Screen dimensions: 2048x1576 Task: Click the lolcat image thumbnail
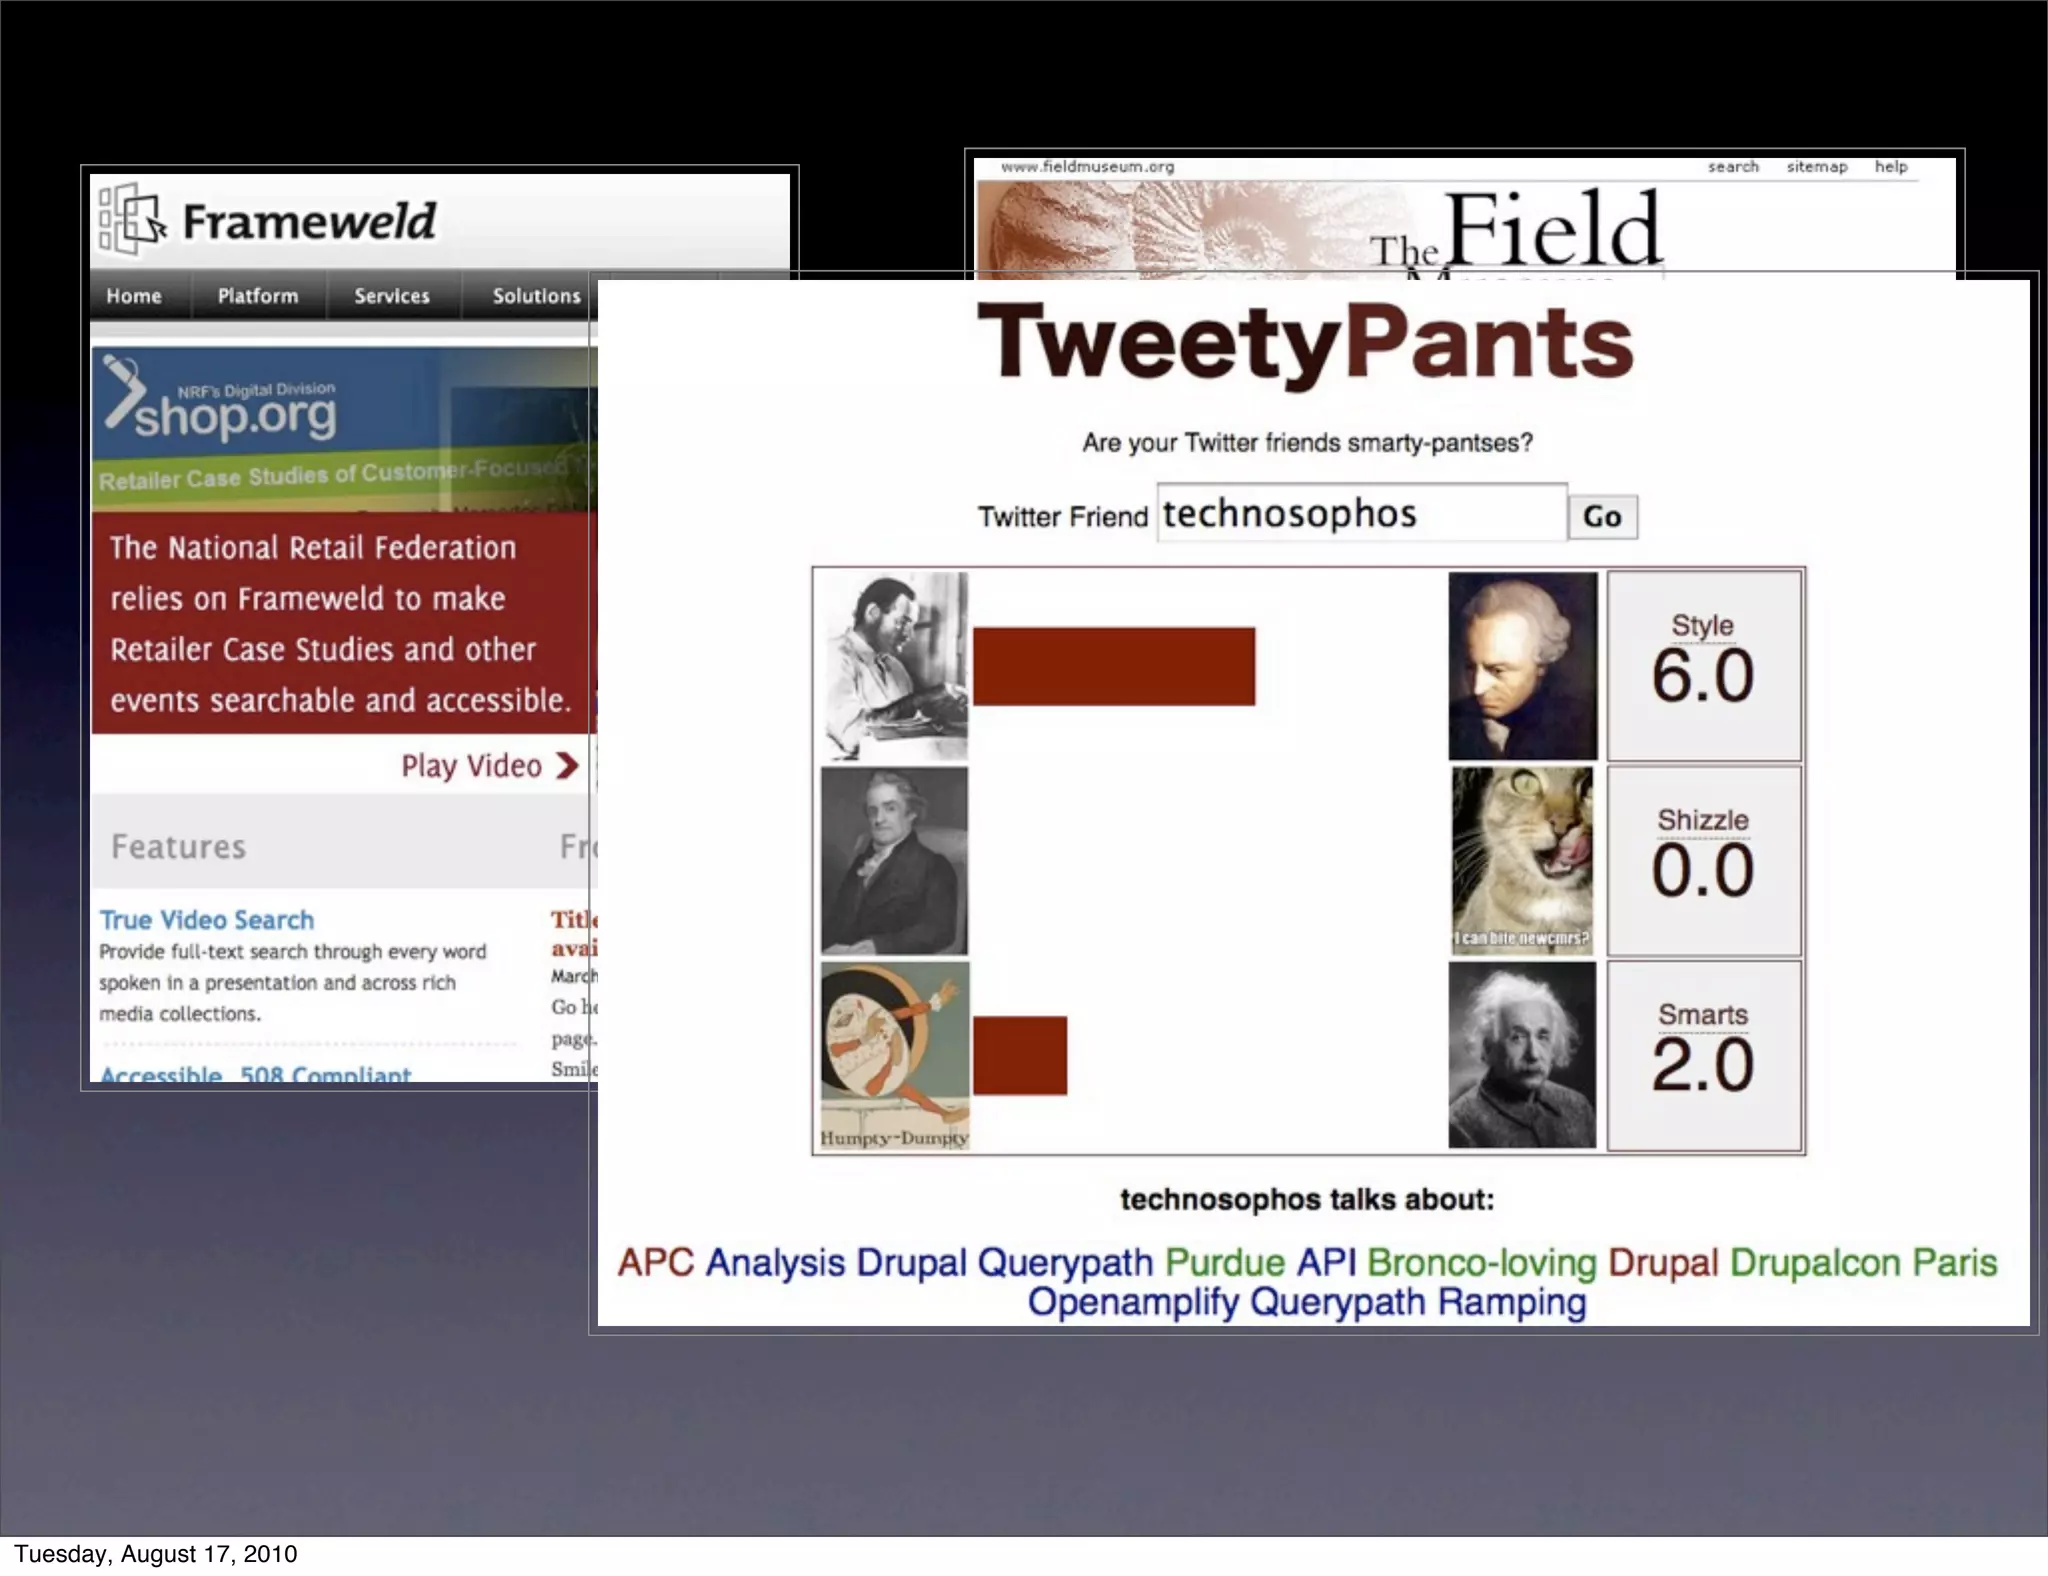tap(1522, 860)
